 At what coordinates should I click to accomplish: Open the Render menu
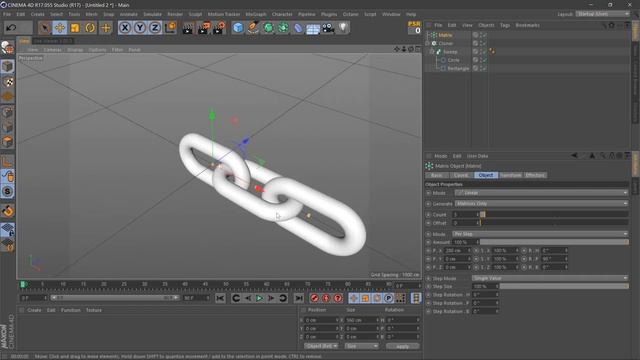[x=175, y=14]
